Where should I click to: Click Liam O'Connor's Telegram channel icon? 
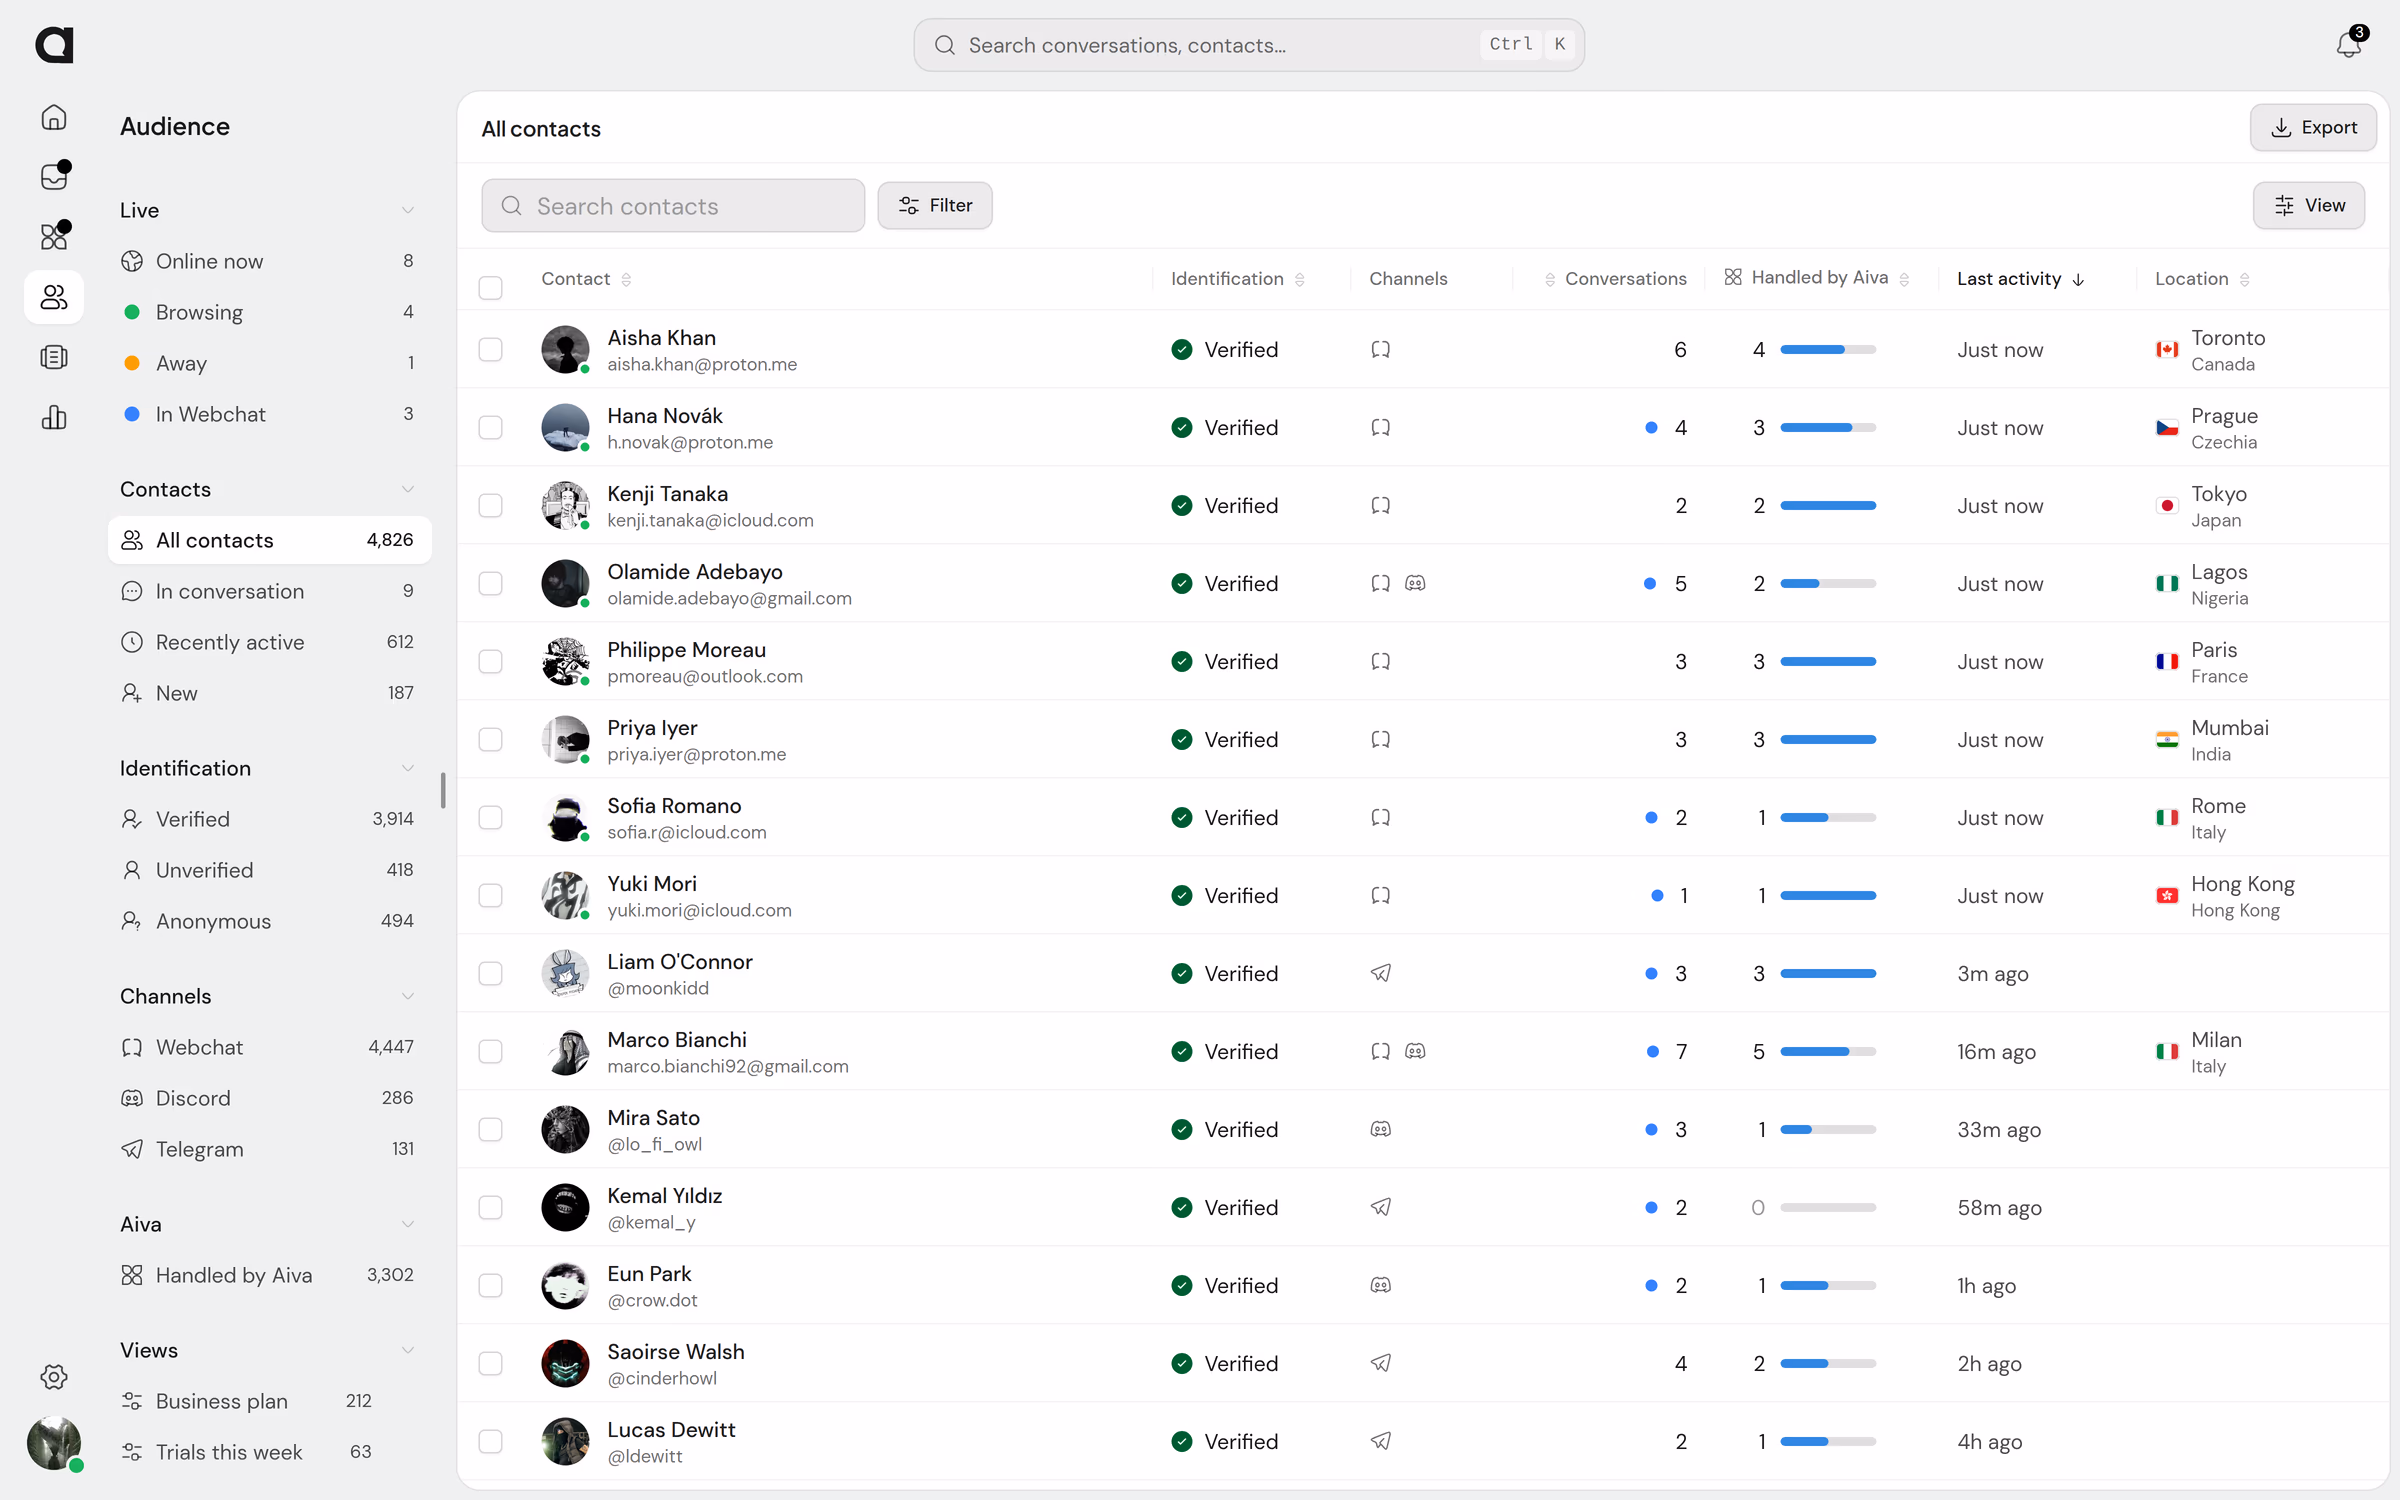pos(1380,973)
